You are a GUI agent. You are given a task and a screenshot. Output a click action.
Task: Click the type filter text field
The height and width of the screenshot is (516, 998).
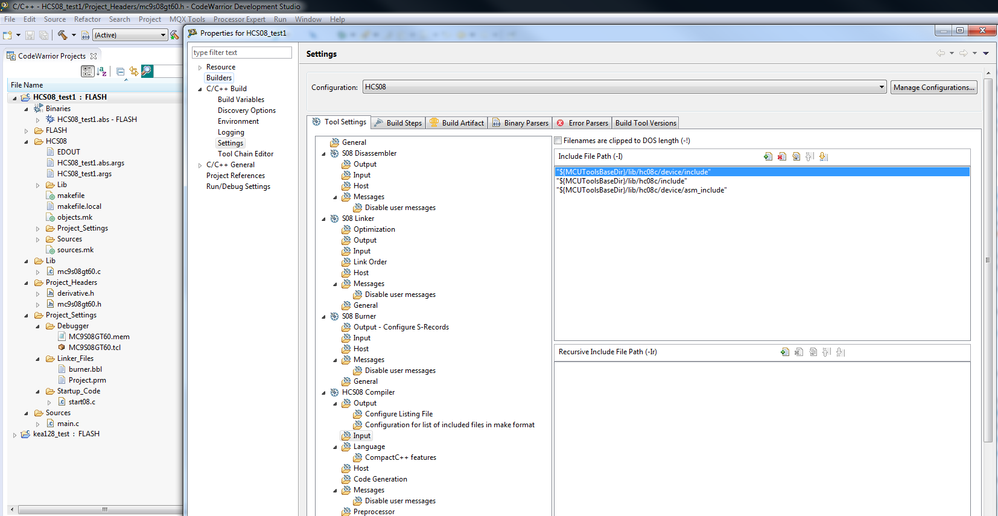(242, 52)
